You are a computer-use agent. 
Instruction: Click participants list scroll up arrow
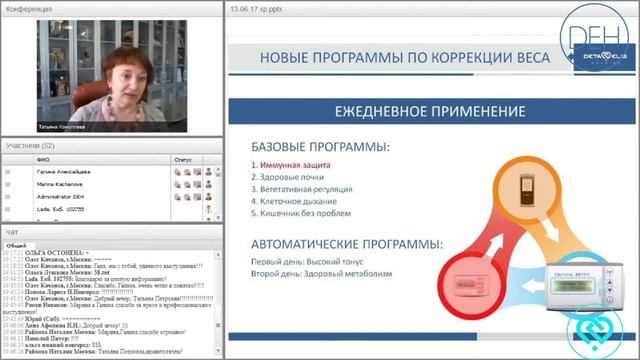click(x=218, y=169)
